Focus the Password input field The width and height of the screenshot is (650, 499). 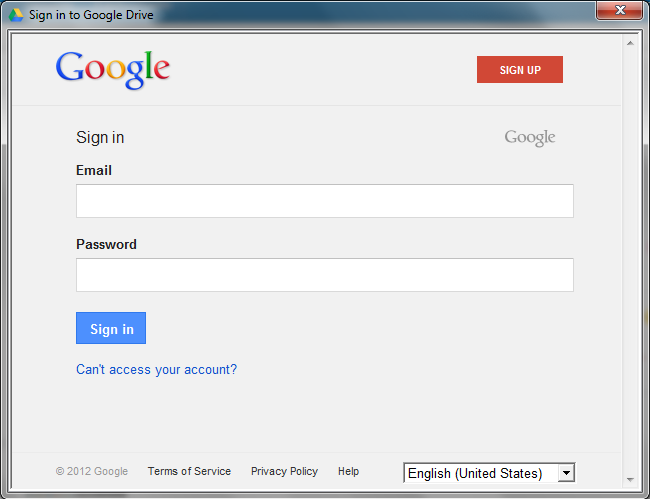[x=325, y=275]
